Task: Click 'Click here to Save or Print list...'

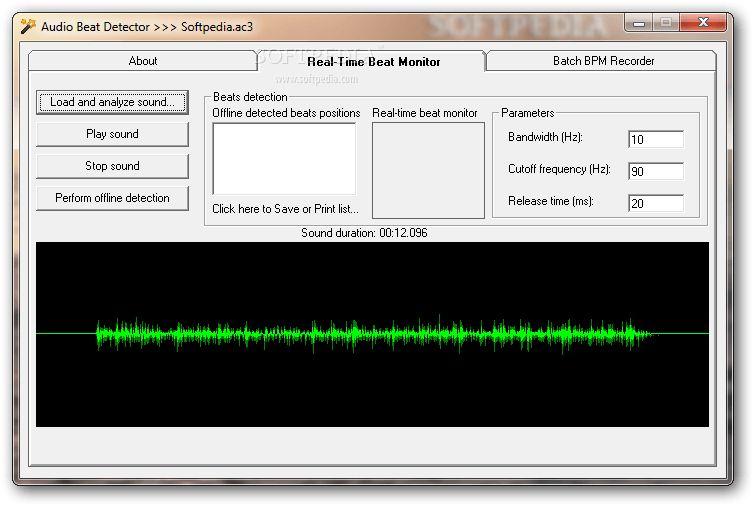Action: pos(285,209)
